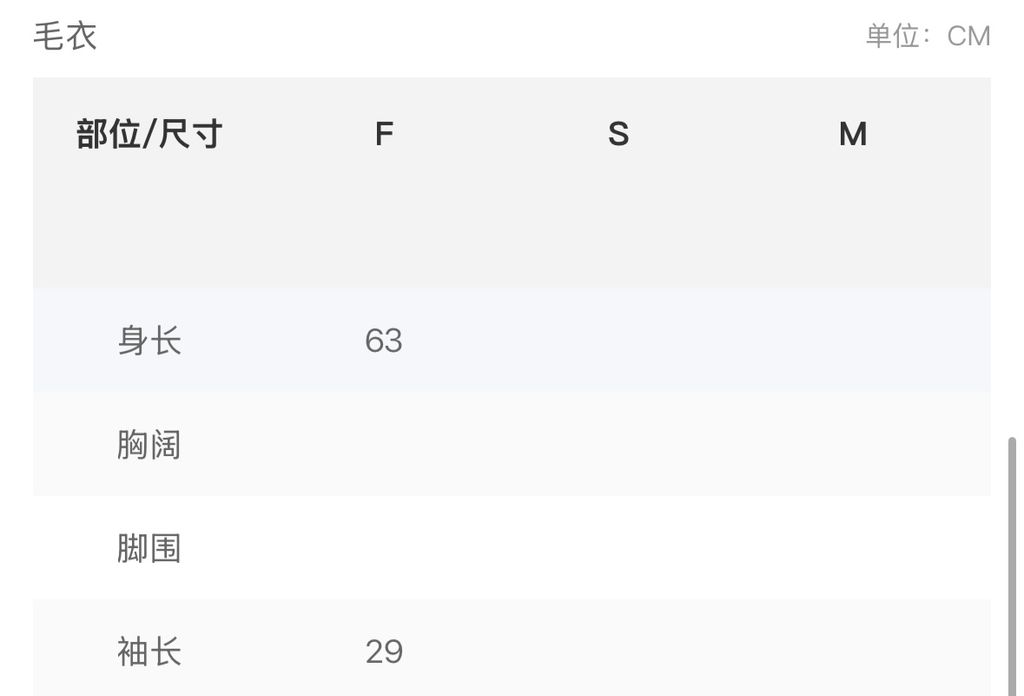Select the 部位/尺寸 header cell
1024x696 pixels.
(149, 133)
